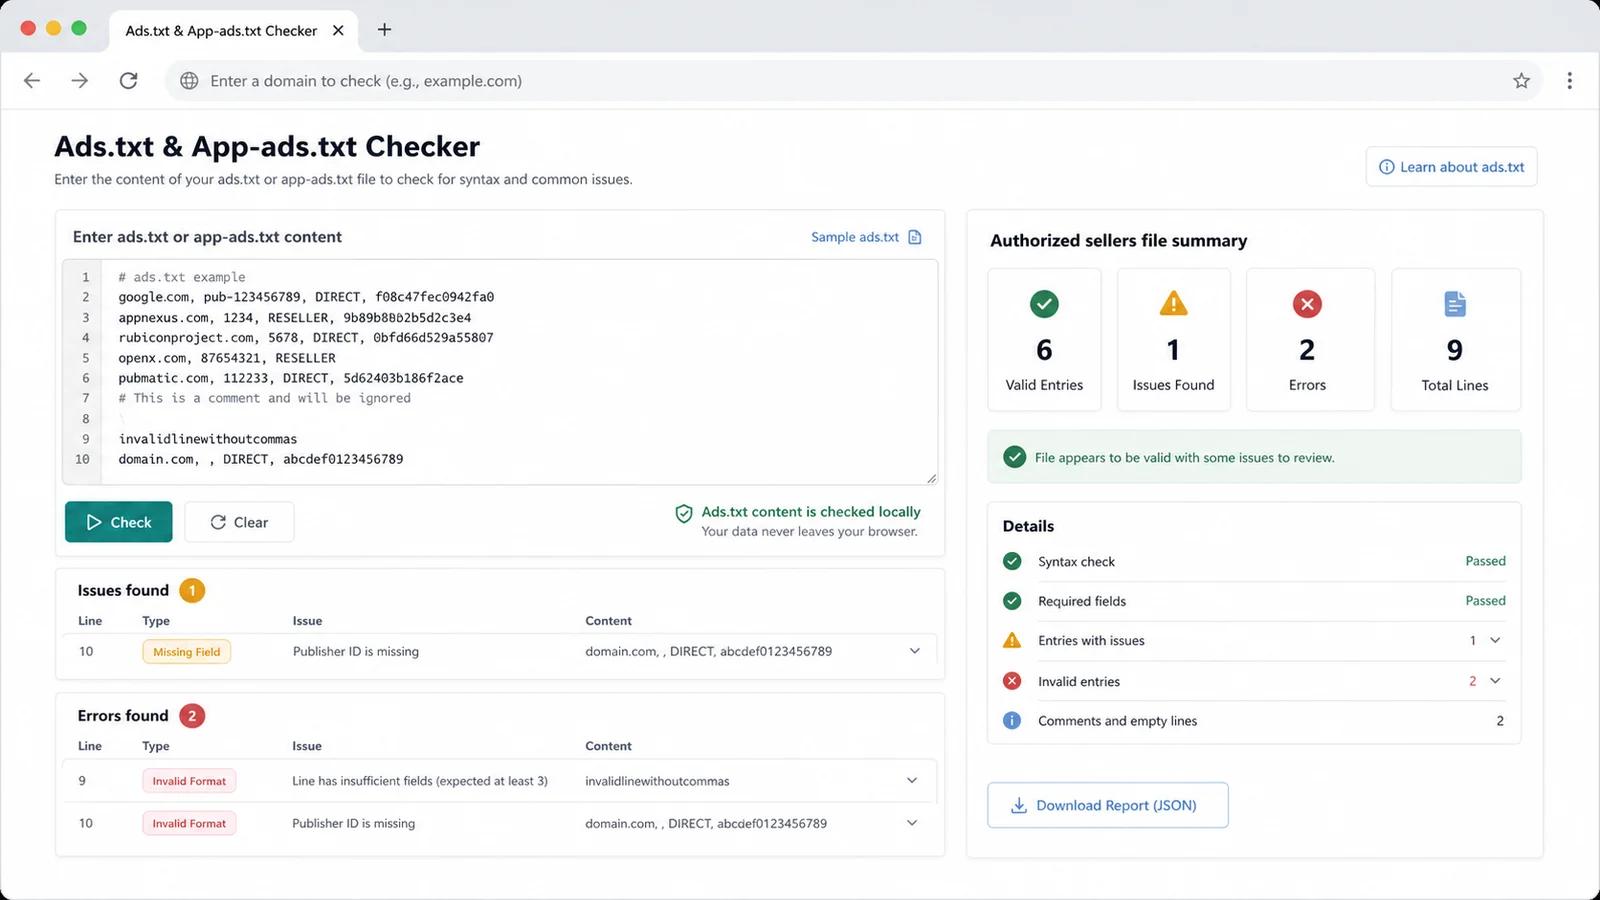Click the globe icon in address bar
The width and height of the screenshot is (1600, 900).
tap(189, 81)
